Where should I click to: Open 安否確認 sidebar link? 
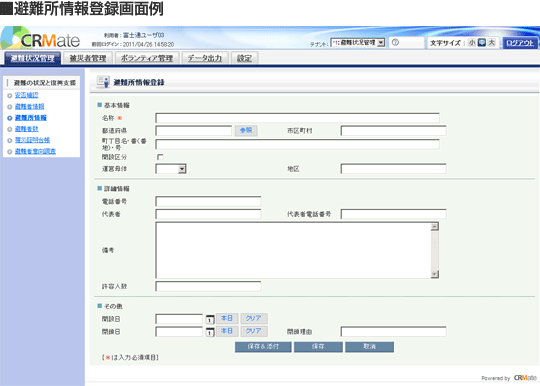pyautogui.click(x=27, y=95)
